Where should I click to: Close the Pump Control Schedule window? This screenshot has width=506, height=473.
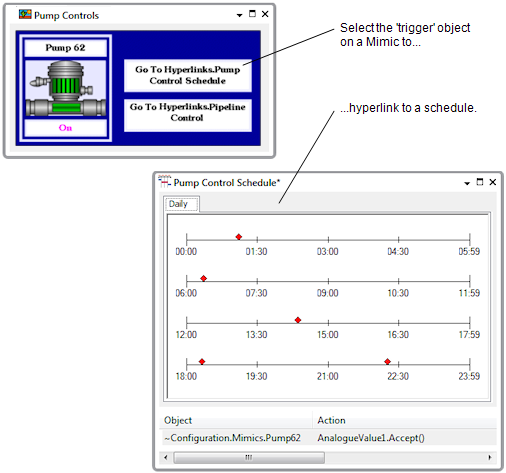point(493,182)
